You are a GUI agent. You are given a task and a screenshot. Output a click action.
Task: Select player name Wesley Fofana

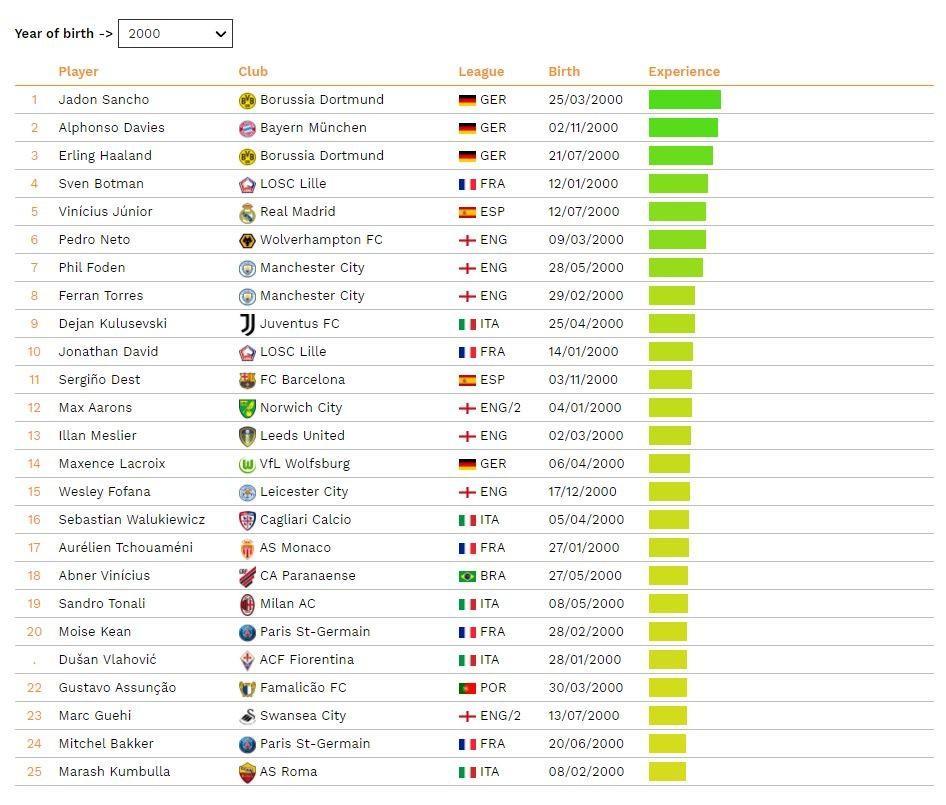[x=104, y=491]
